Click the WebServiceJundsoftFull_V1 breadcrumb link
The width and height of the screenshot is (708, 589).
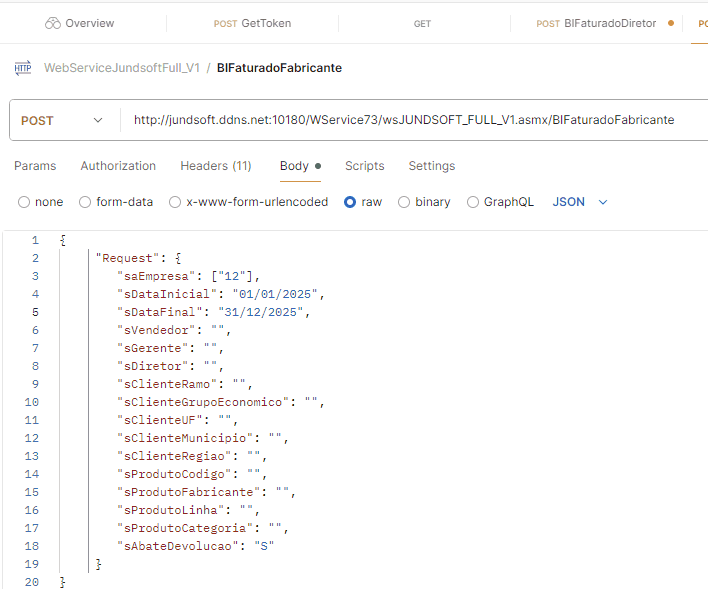[x=121, y=68]
